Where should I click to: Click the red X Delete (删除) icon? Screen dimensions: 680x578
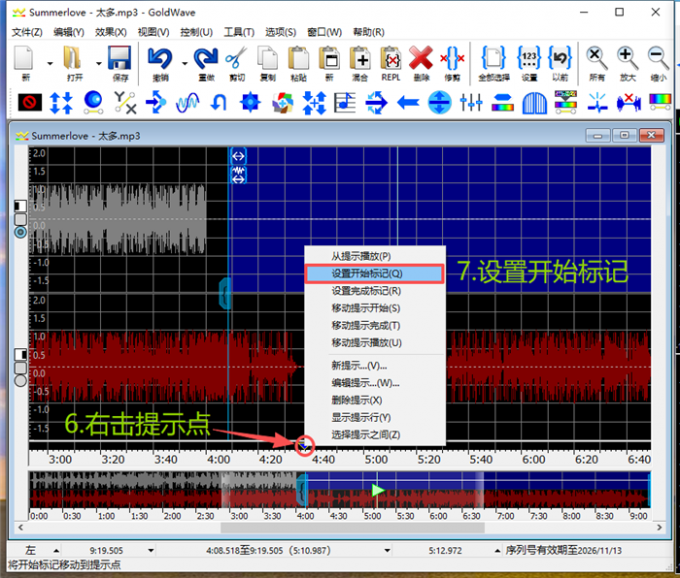(x=421, y=59)
